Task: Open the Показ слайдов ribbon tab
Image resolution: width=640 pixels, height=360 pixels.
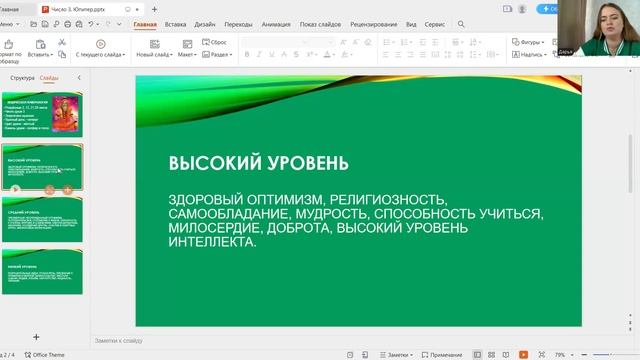Action: (320, 24)
